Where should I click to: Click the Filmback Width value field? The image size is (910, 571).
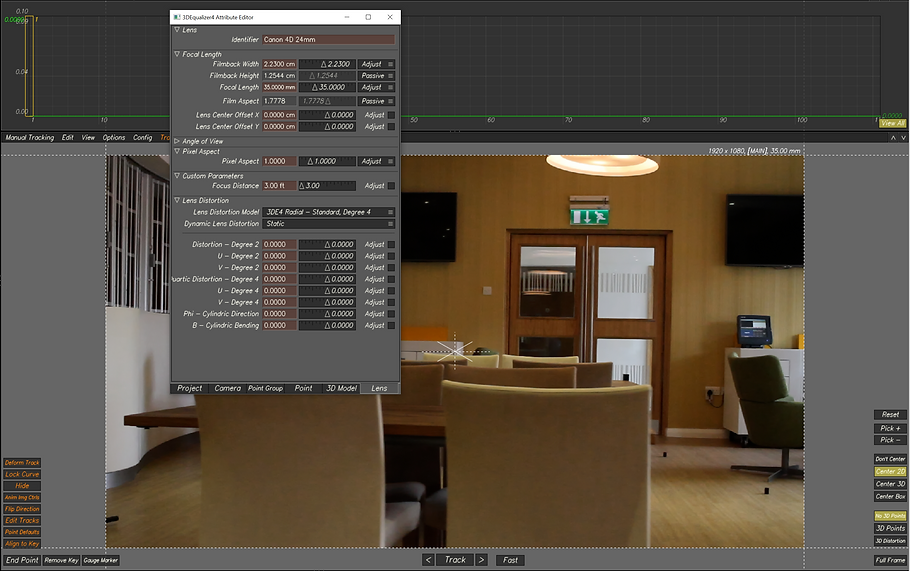(x=279, y=64)
